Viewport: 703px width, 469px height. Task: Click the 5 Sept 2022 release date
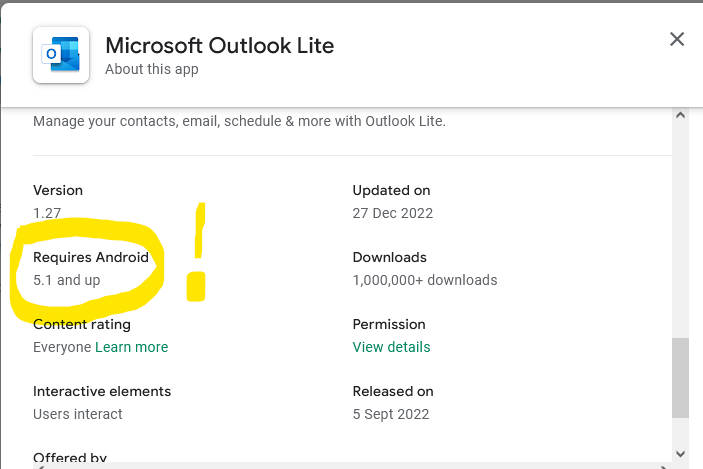click(x=391, y=414)
